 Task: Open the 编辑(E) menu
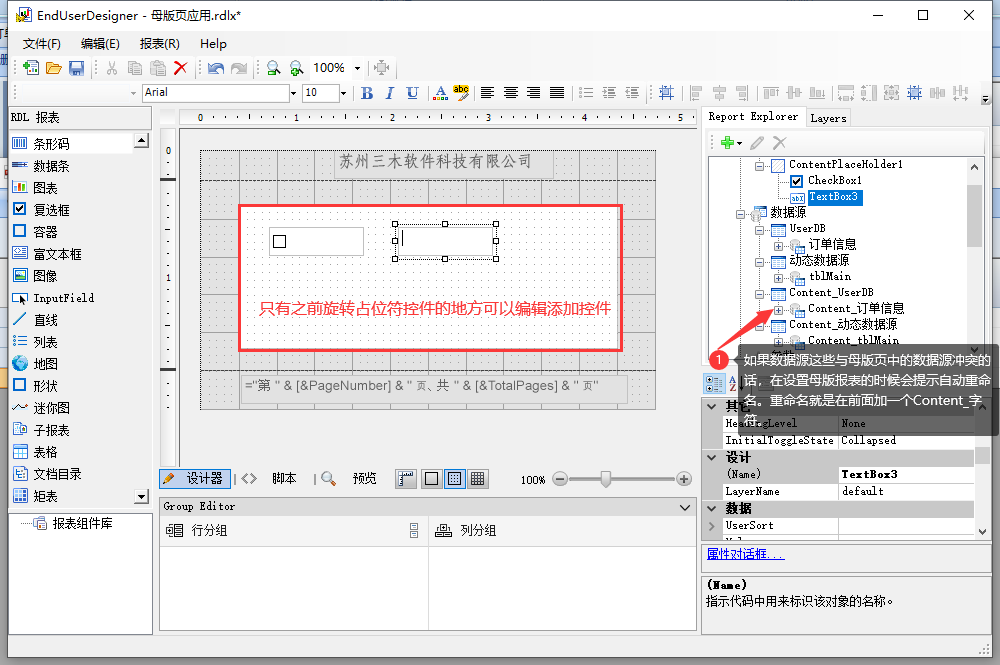[100, 44]
